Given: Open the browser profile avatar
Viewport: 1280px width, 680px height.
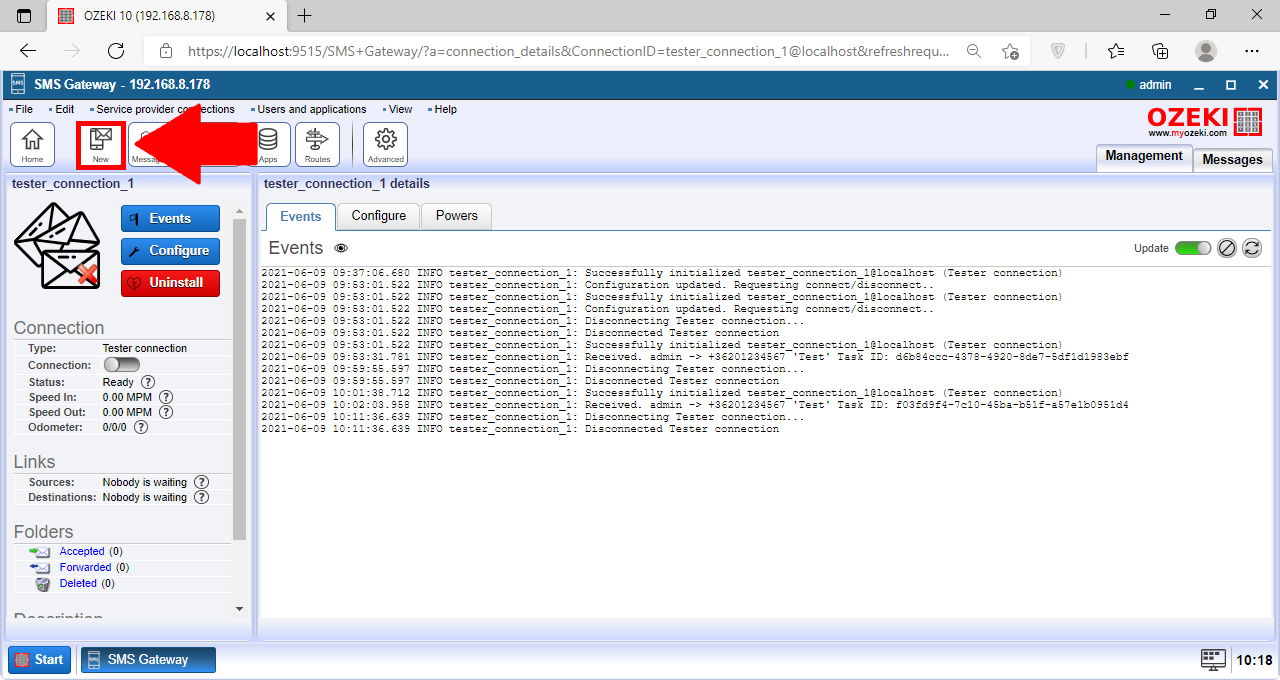Looking at the screenshot, I should click(1206, 51).
